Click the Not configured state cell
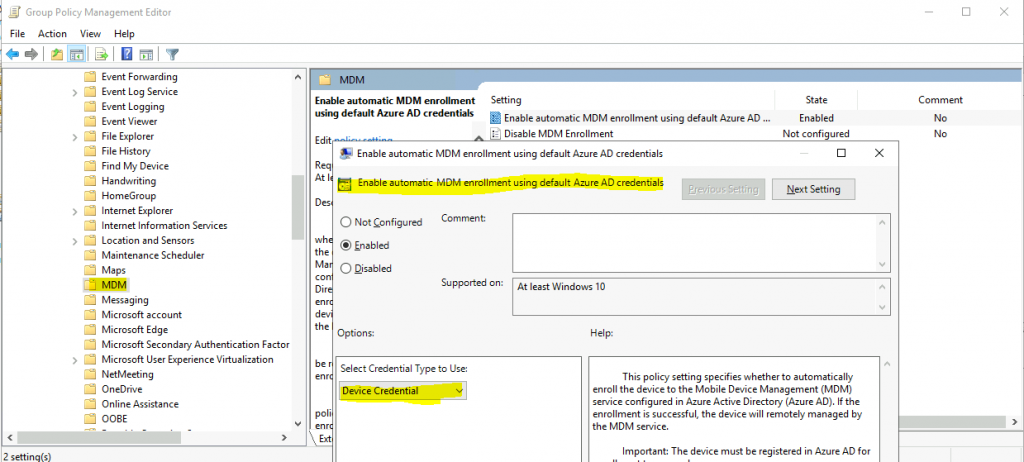The width and height of the screenshot is (1024, 462). pos(816,134)
